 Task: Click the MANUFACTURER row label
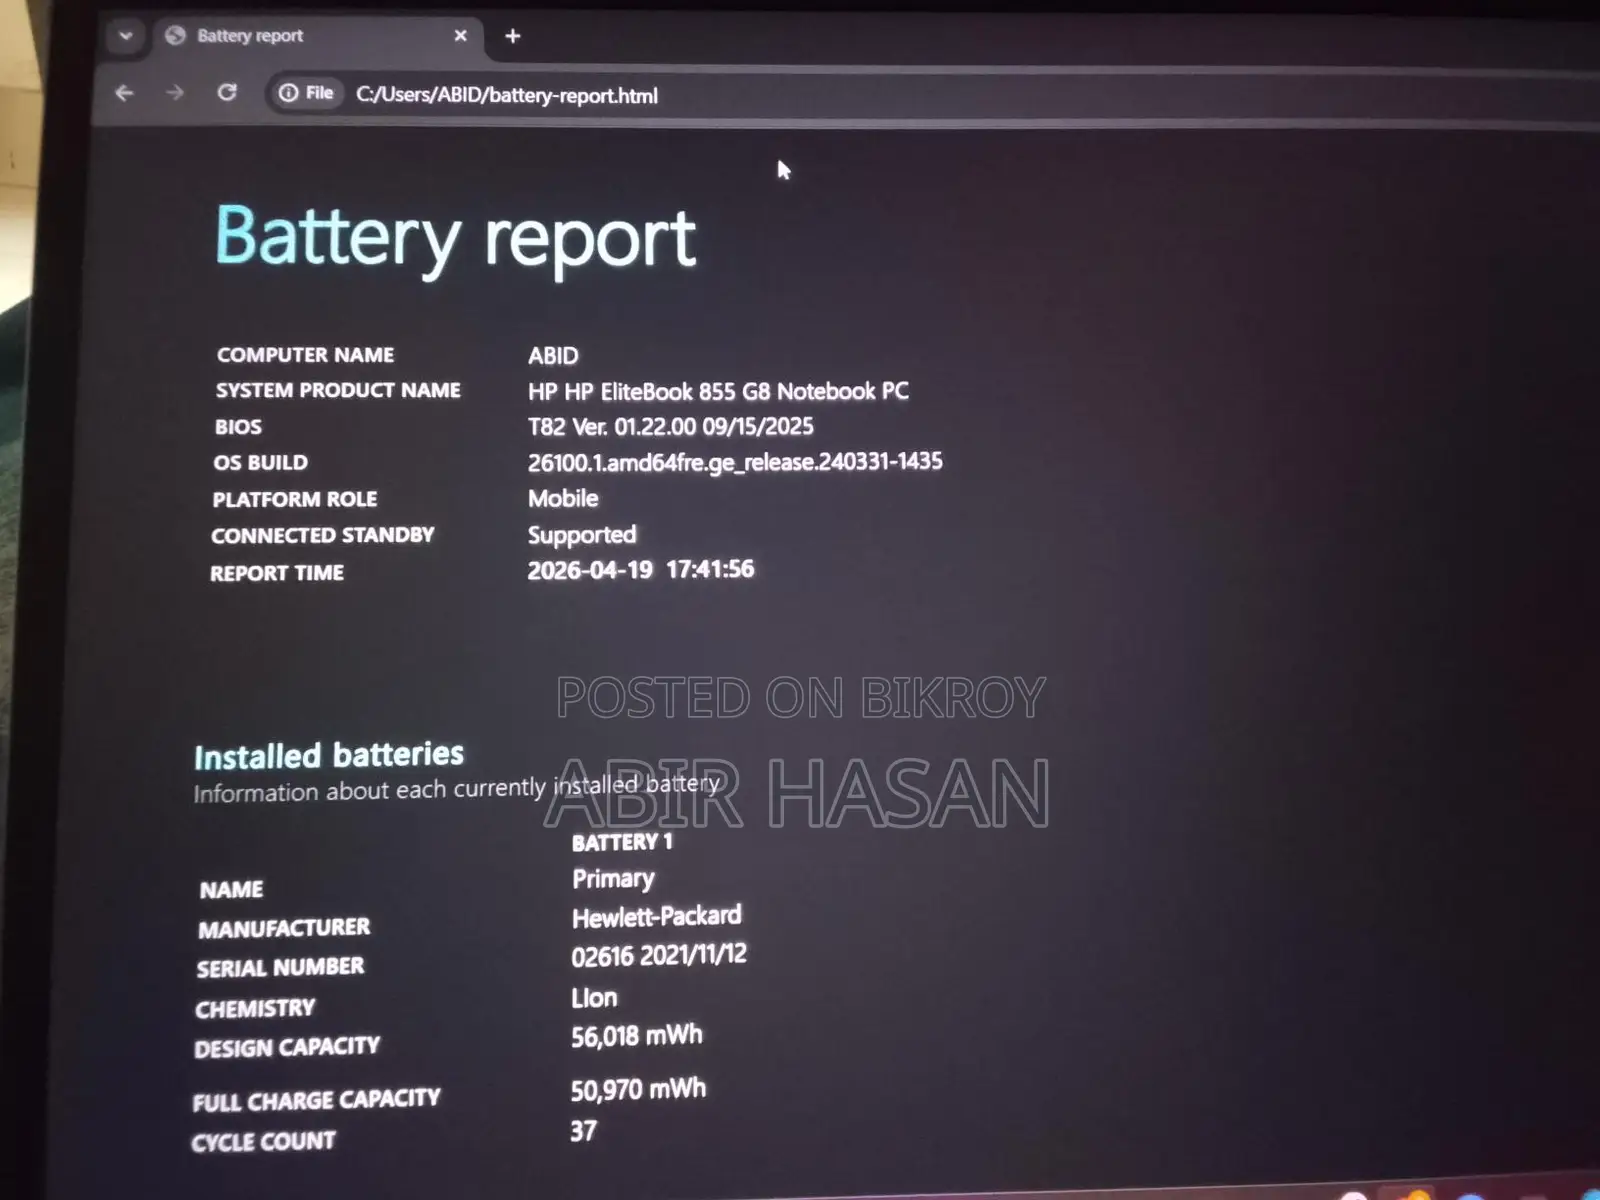(284, 929)
